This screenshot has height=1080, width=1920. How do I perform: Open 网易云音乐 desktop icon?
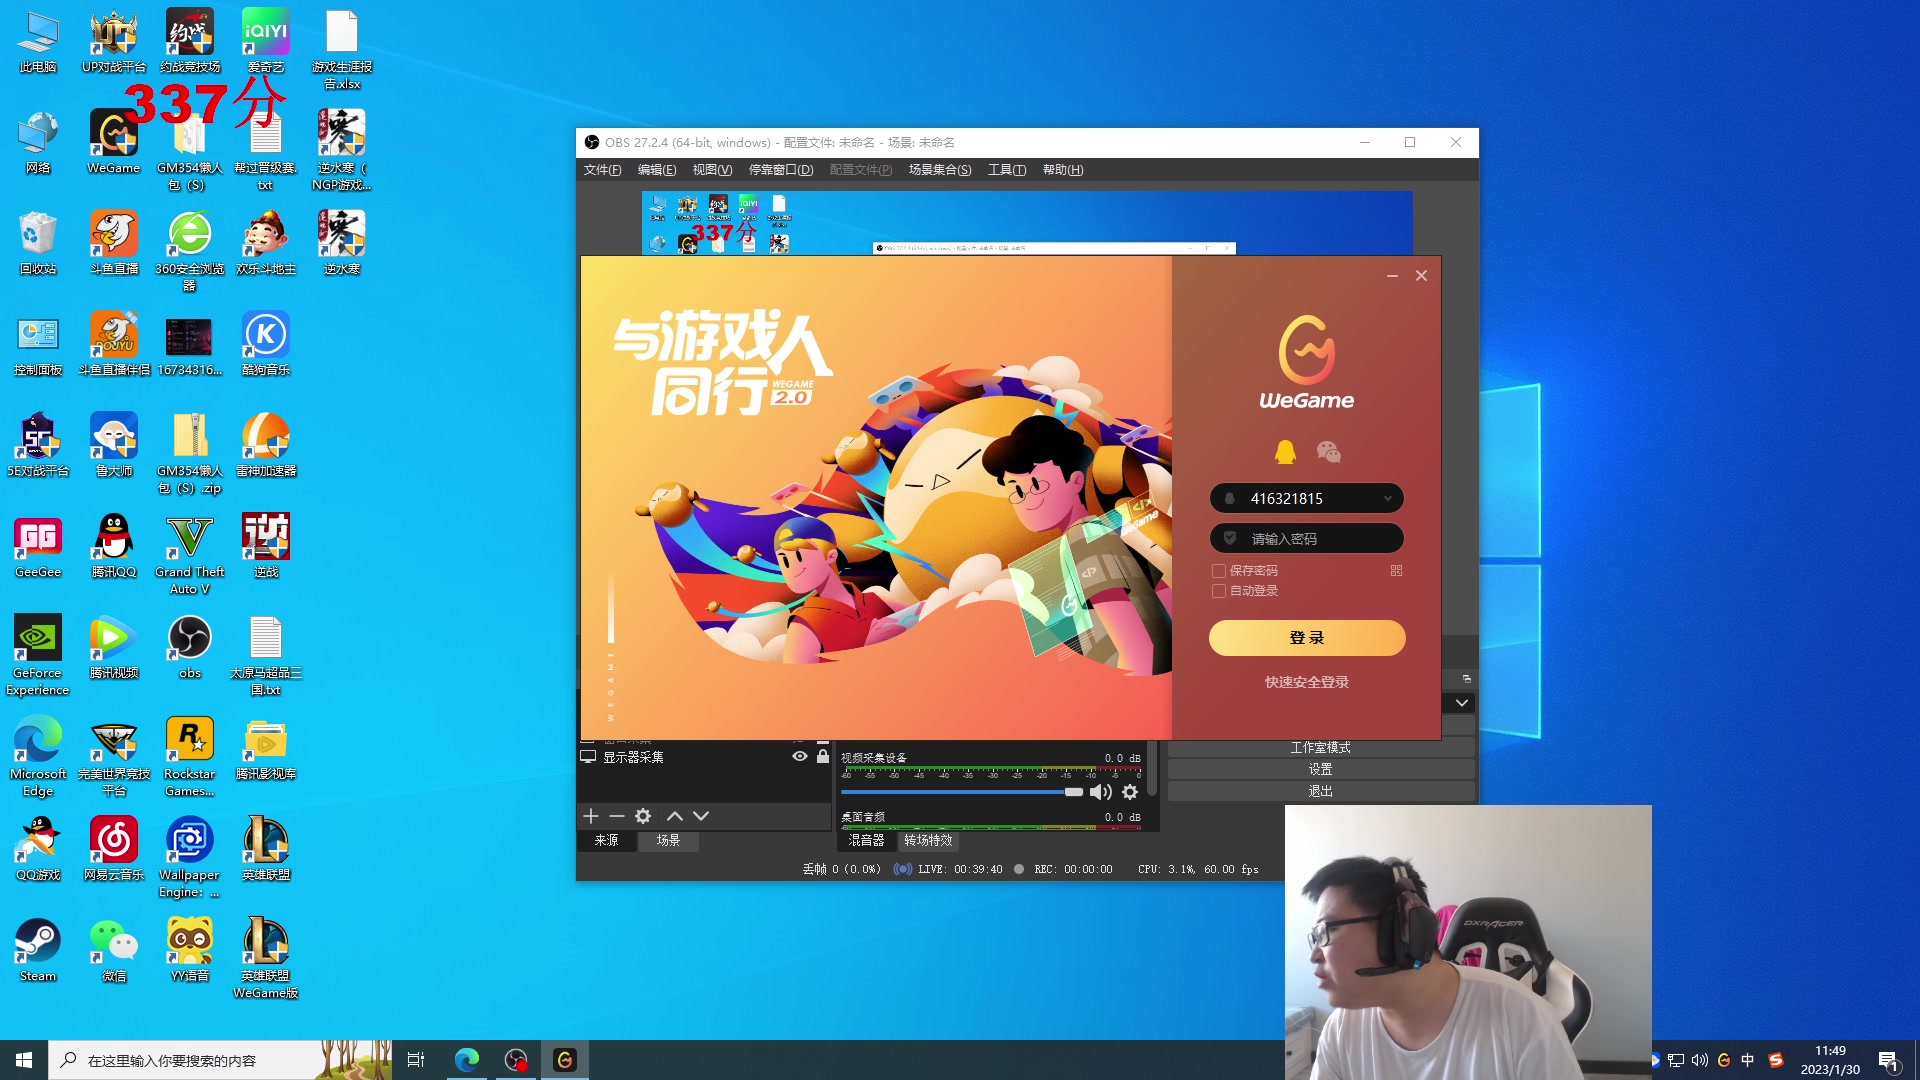[114, 849]
